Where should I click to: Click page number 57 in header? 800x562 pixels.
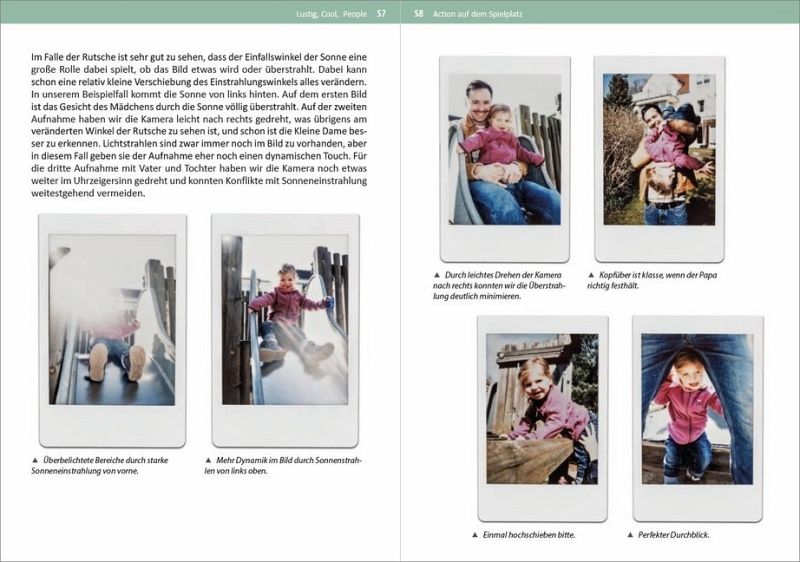click(381, 14)
